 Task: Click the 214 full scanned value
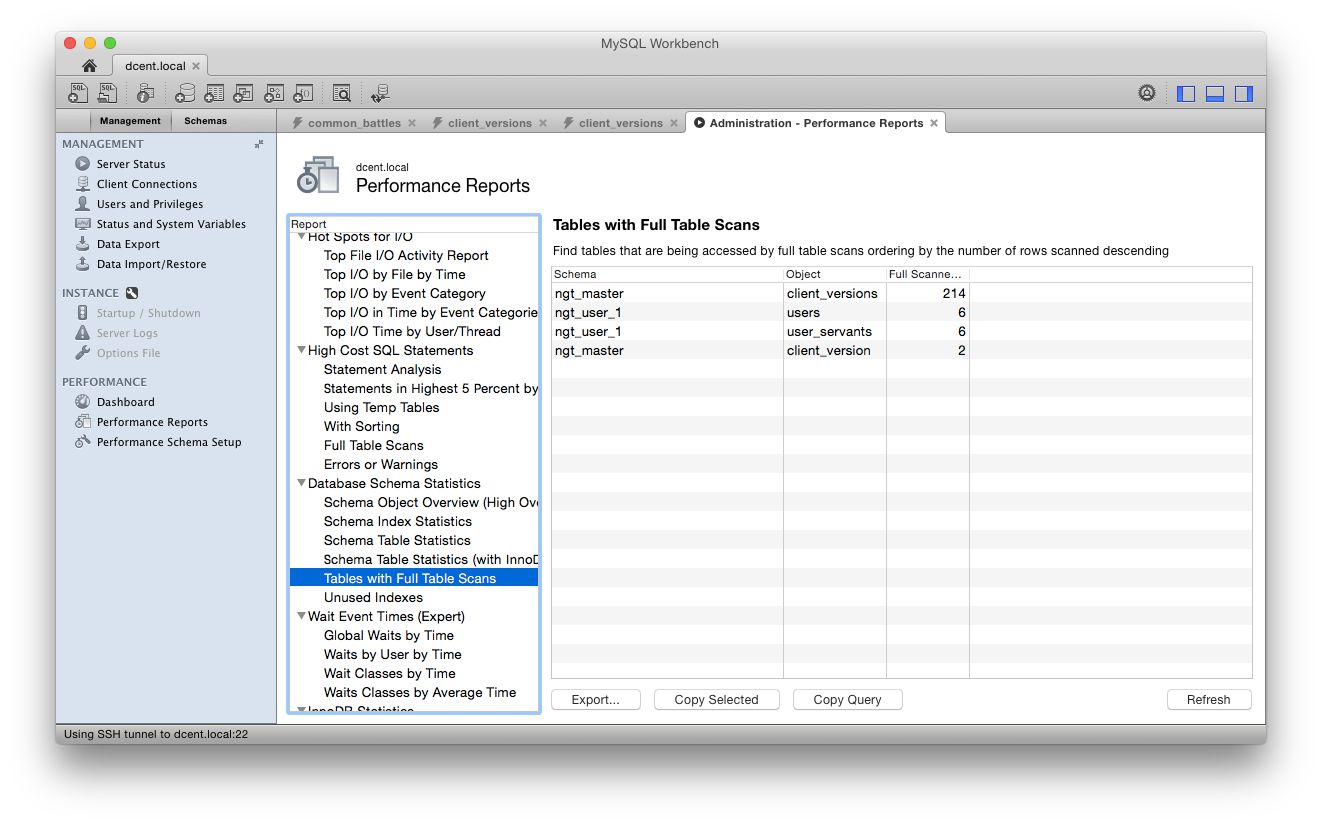(x=953, y=293)
